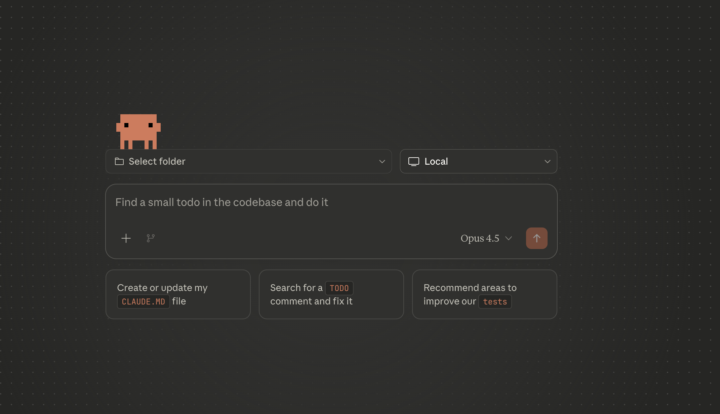
Task: Choose the 'Create or update my CLAUDE.MD file' suggestion
Action: [178, 294]
